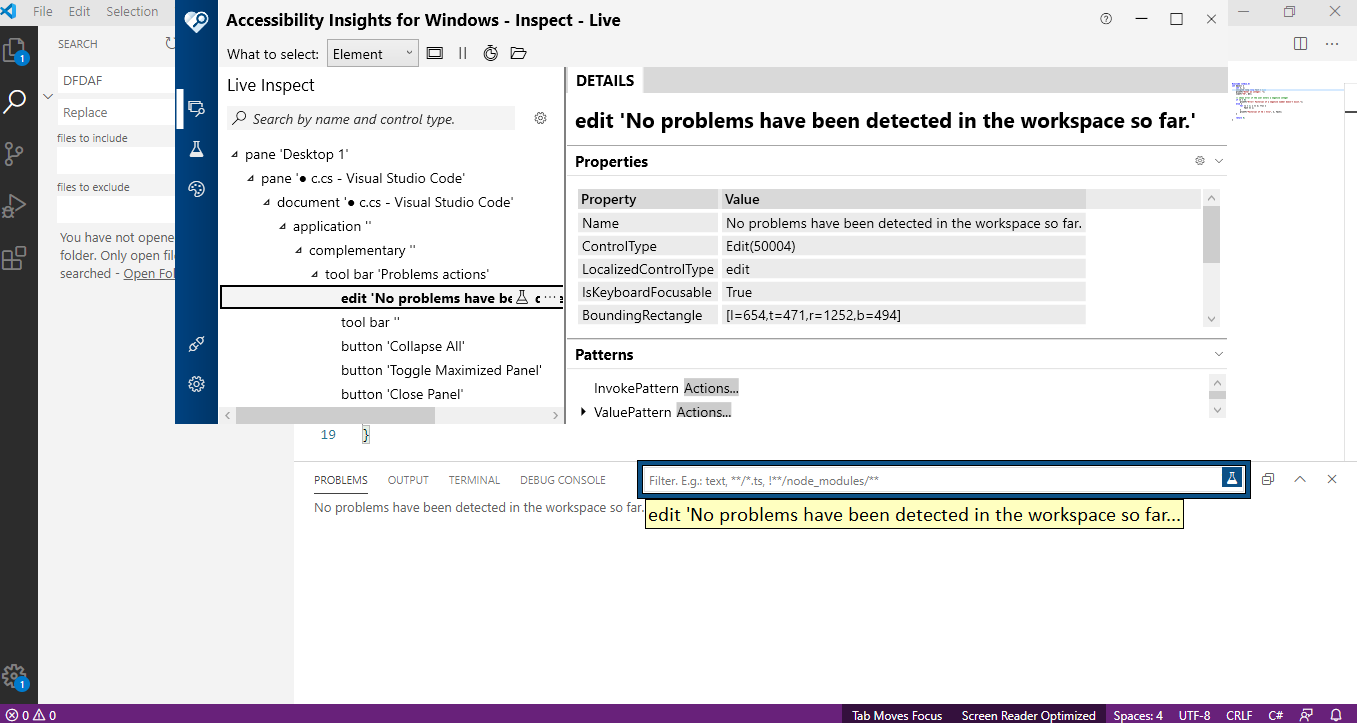The width and height of the screenshot is (1357, 723).
Task: Click the stopwatch timed-selection icon in the toolbar
Action: pyautogui.click(x=490, y=53)
